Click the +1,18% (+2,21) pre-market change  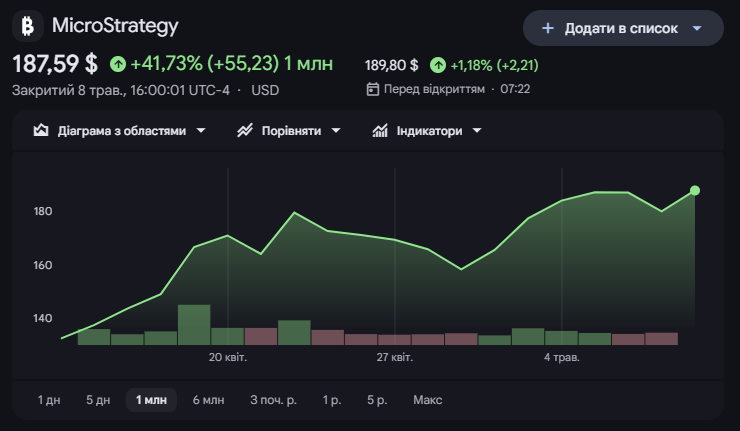pos(494,65)
